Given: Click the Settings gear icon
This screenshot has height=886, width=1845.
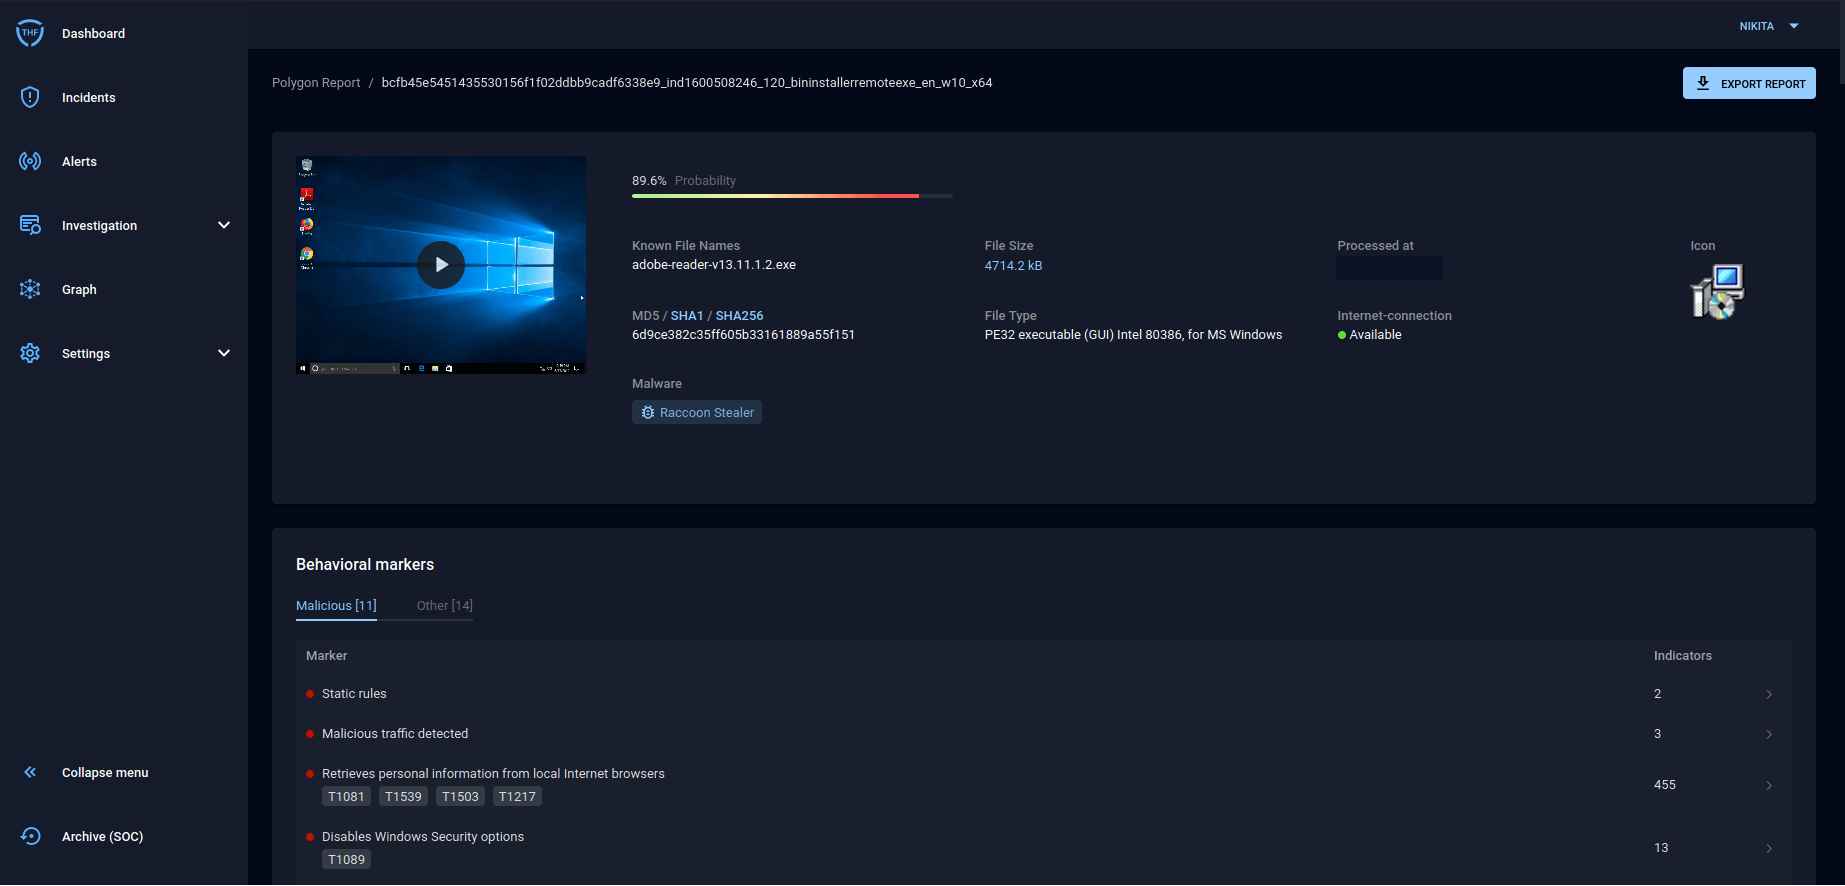Looking at the screenshot, I should click(30, 353).
